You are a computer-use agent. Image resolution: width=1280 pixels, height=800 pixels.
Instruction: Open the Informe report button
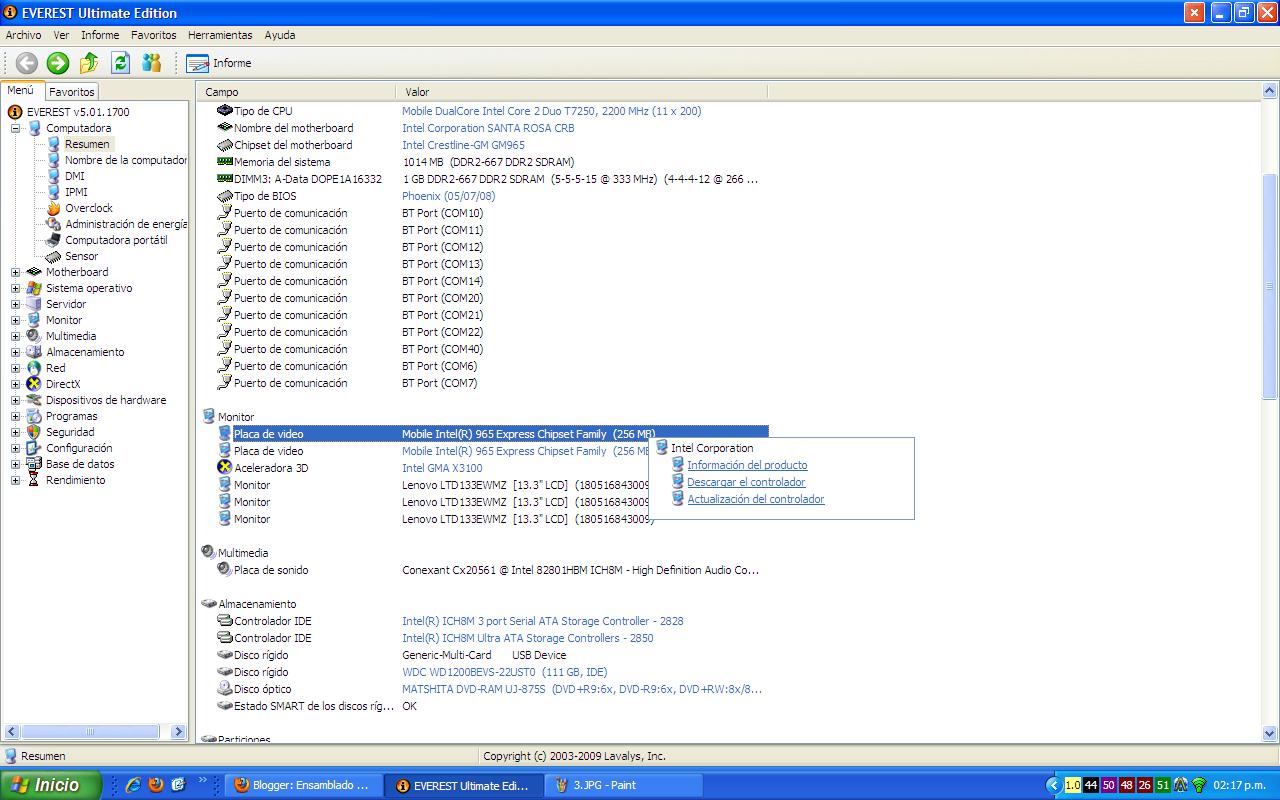click(x=219, y=63)
